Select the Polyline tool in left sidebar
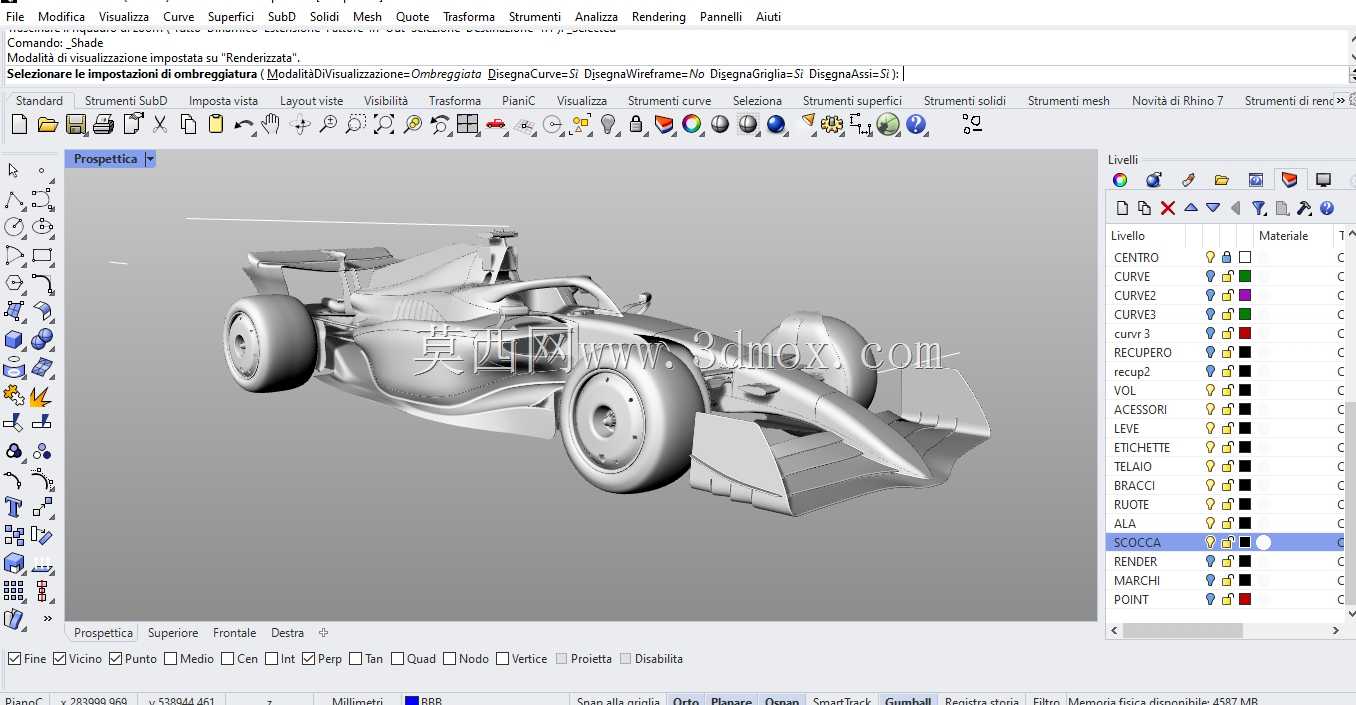 14,200
